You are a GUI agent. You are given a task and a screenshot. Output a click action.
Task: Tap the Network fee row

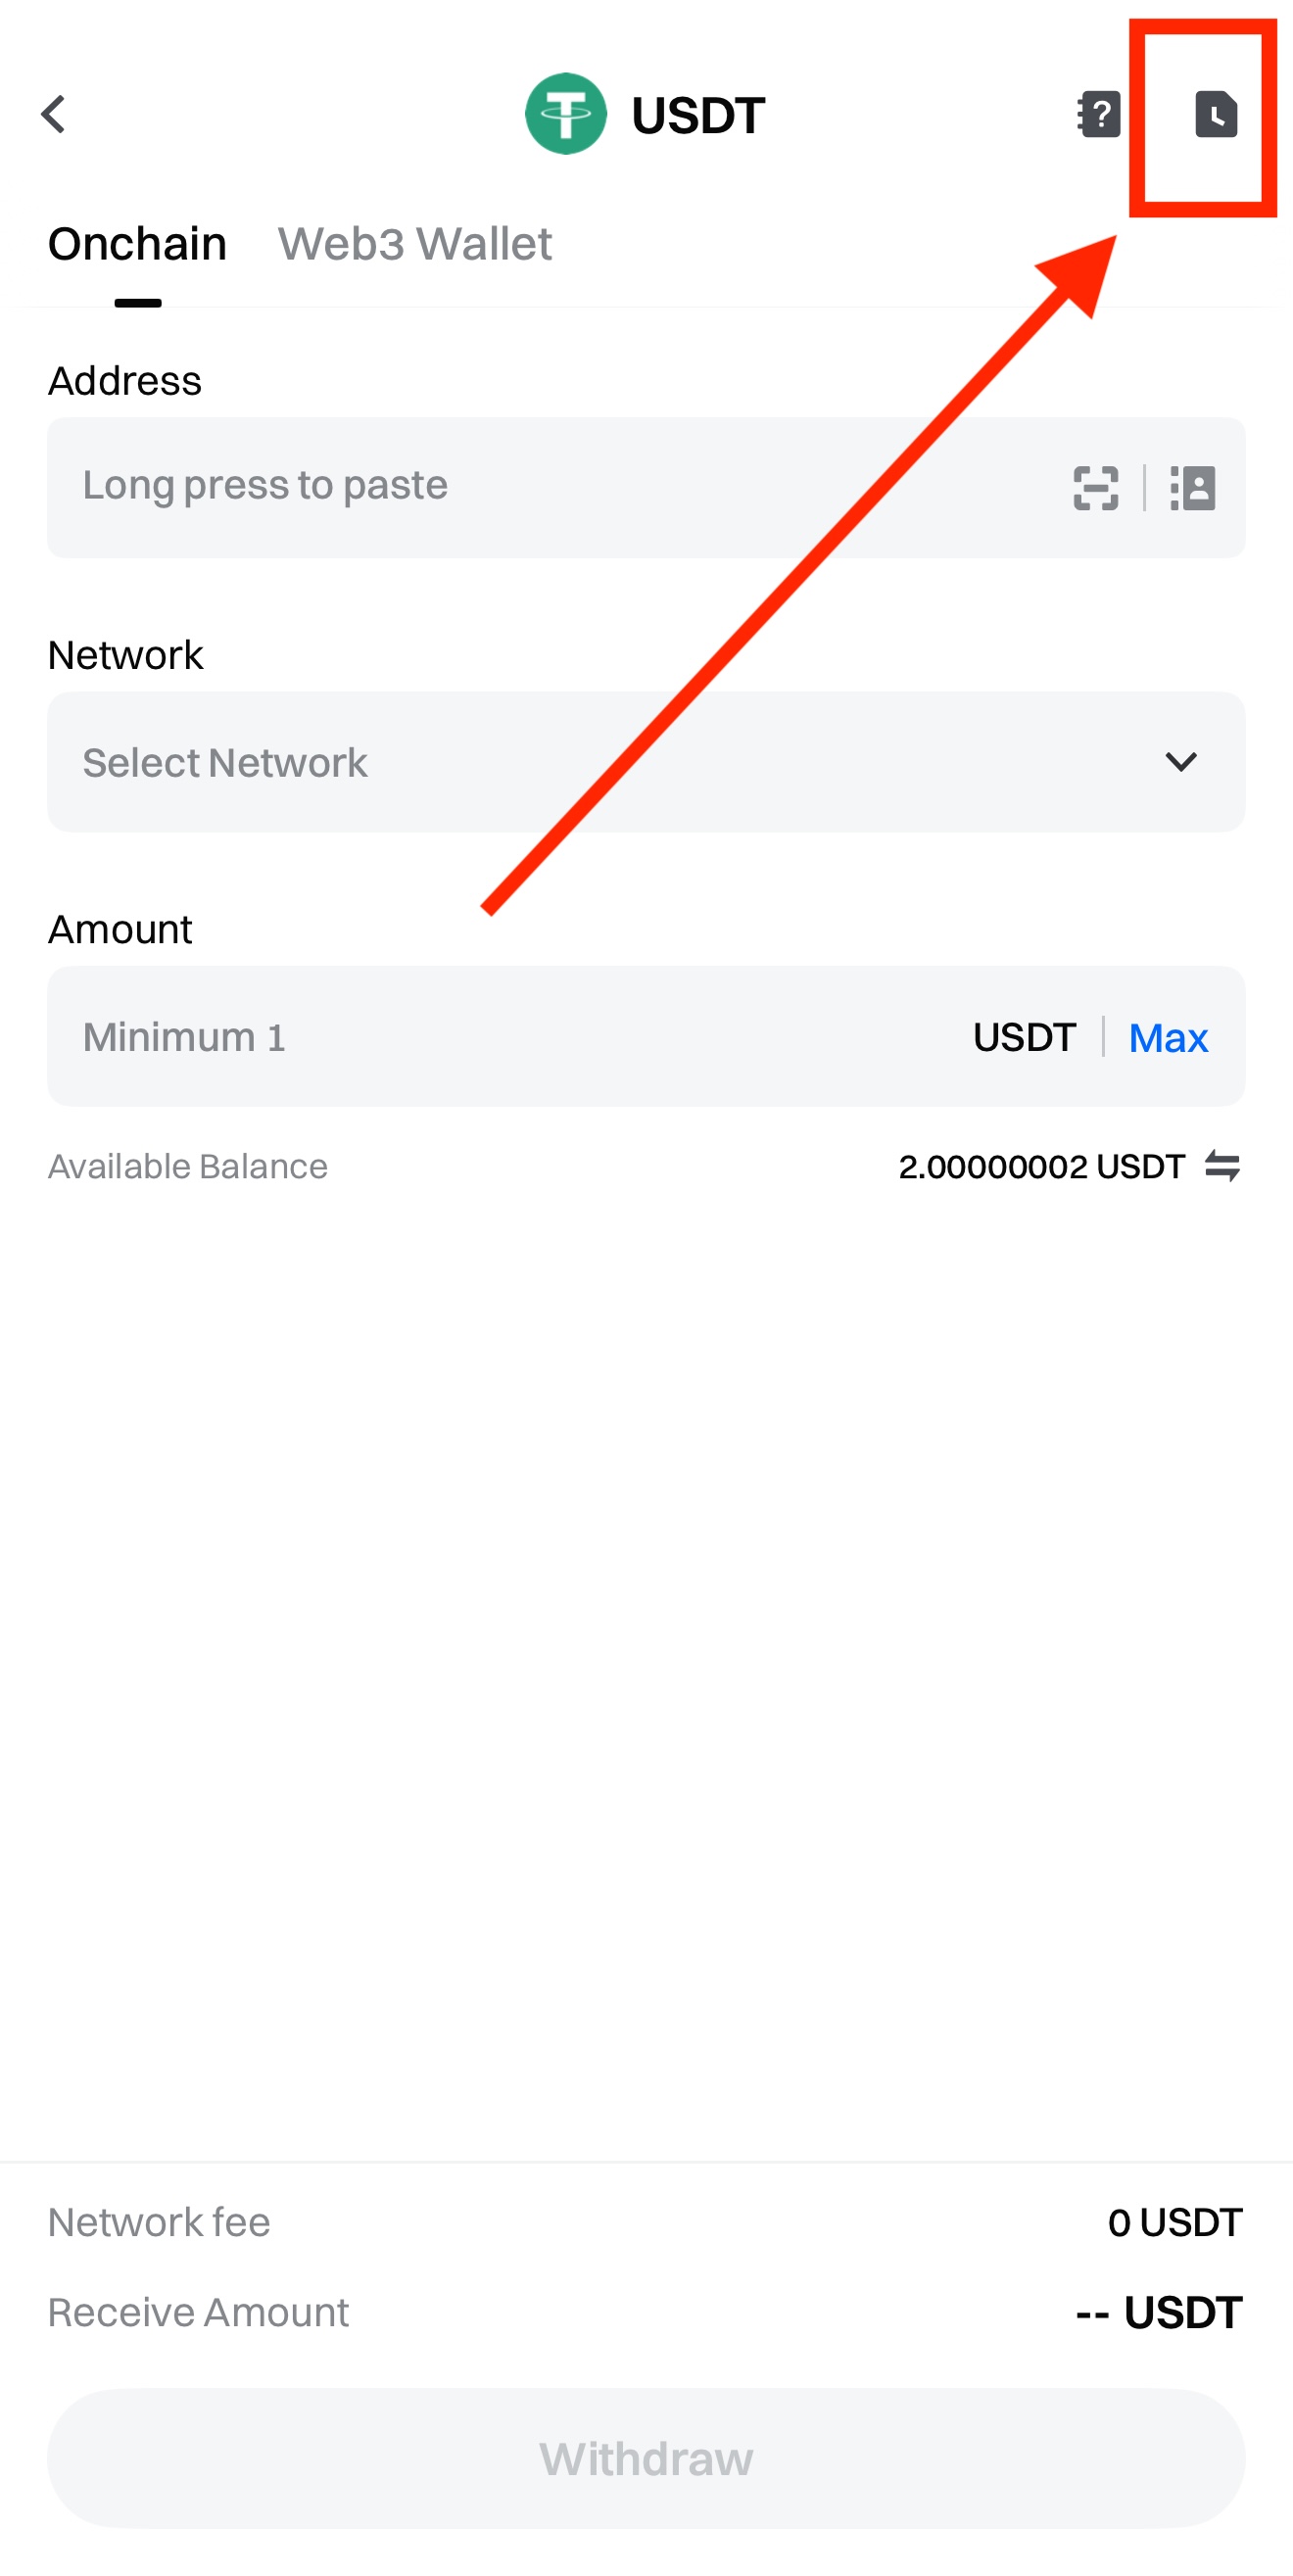tap(646, 2222)
